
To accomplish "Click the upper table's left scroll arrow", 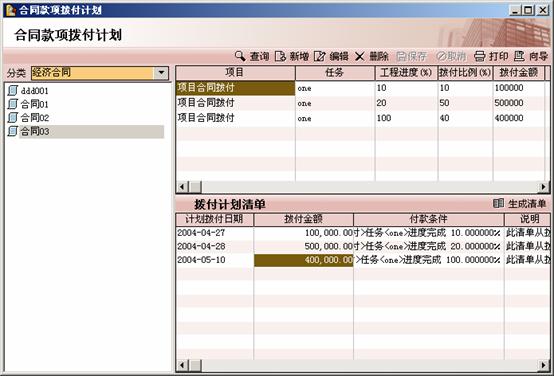I will coord(182,187).
